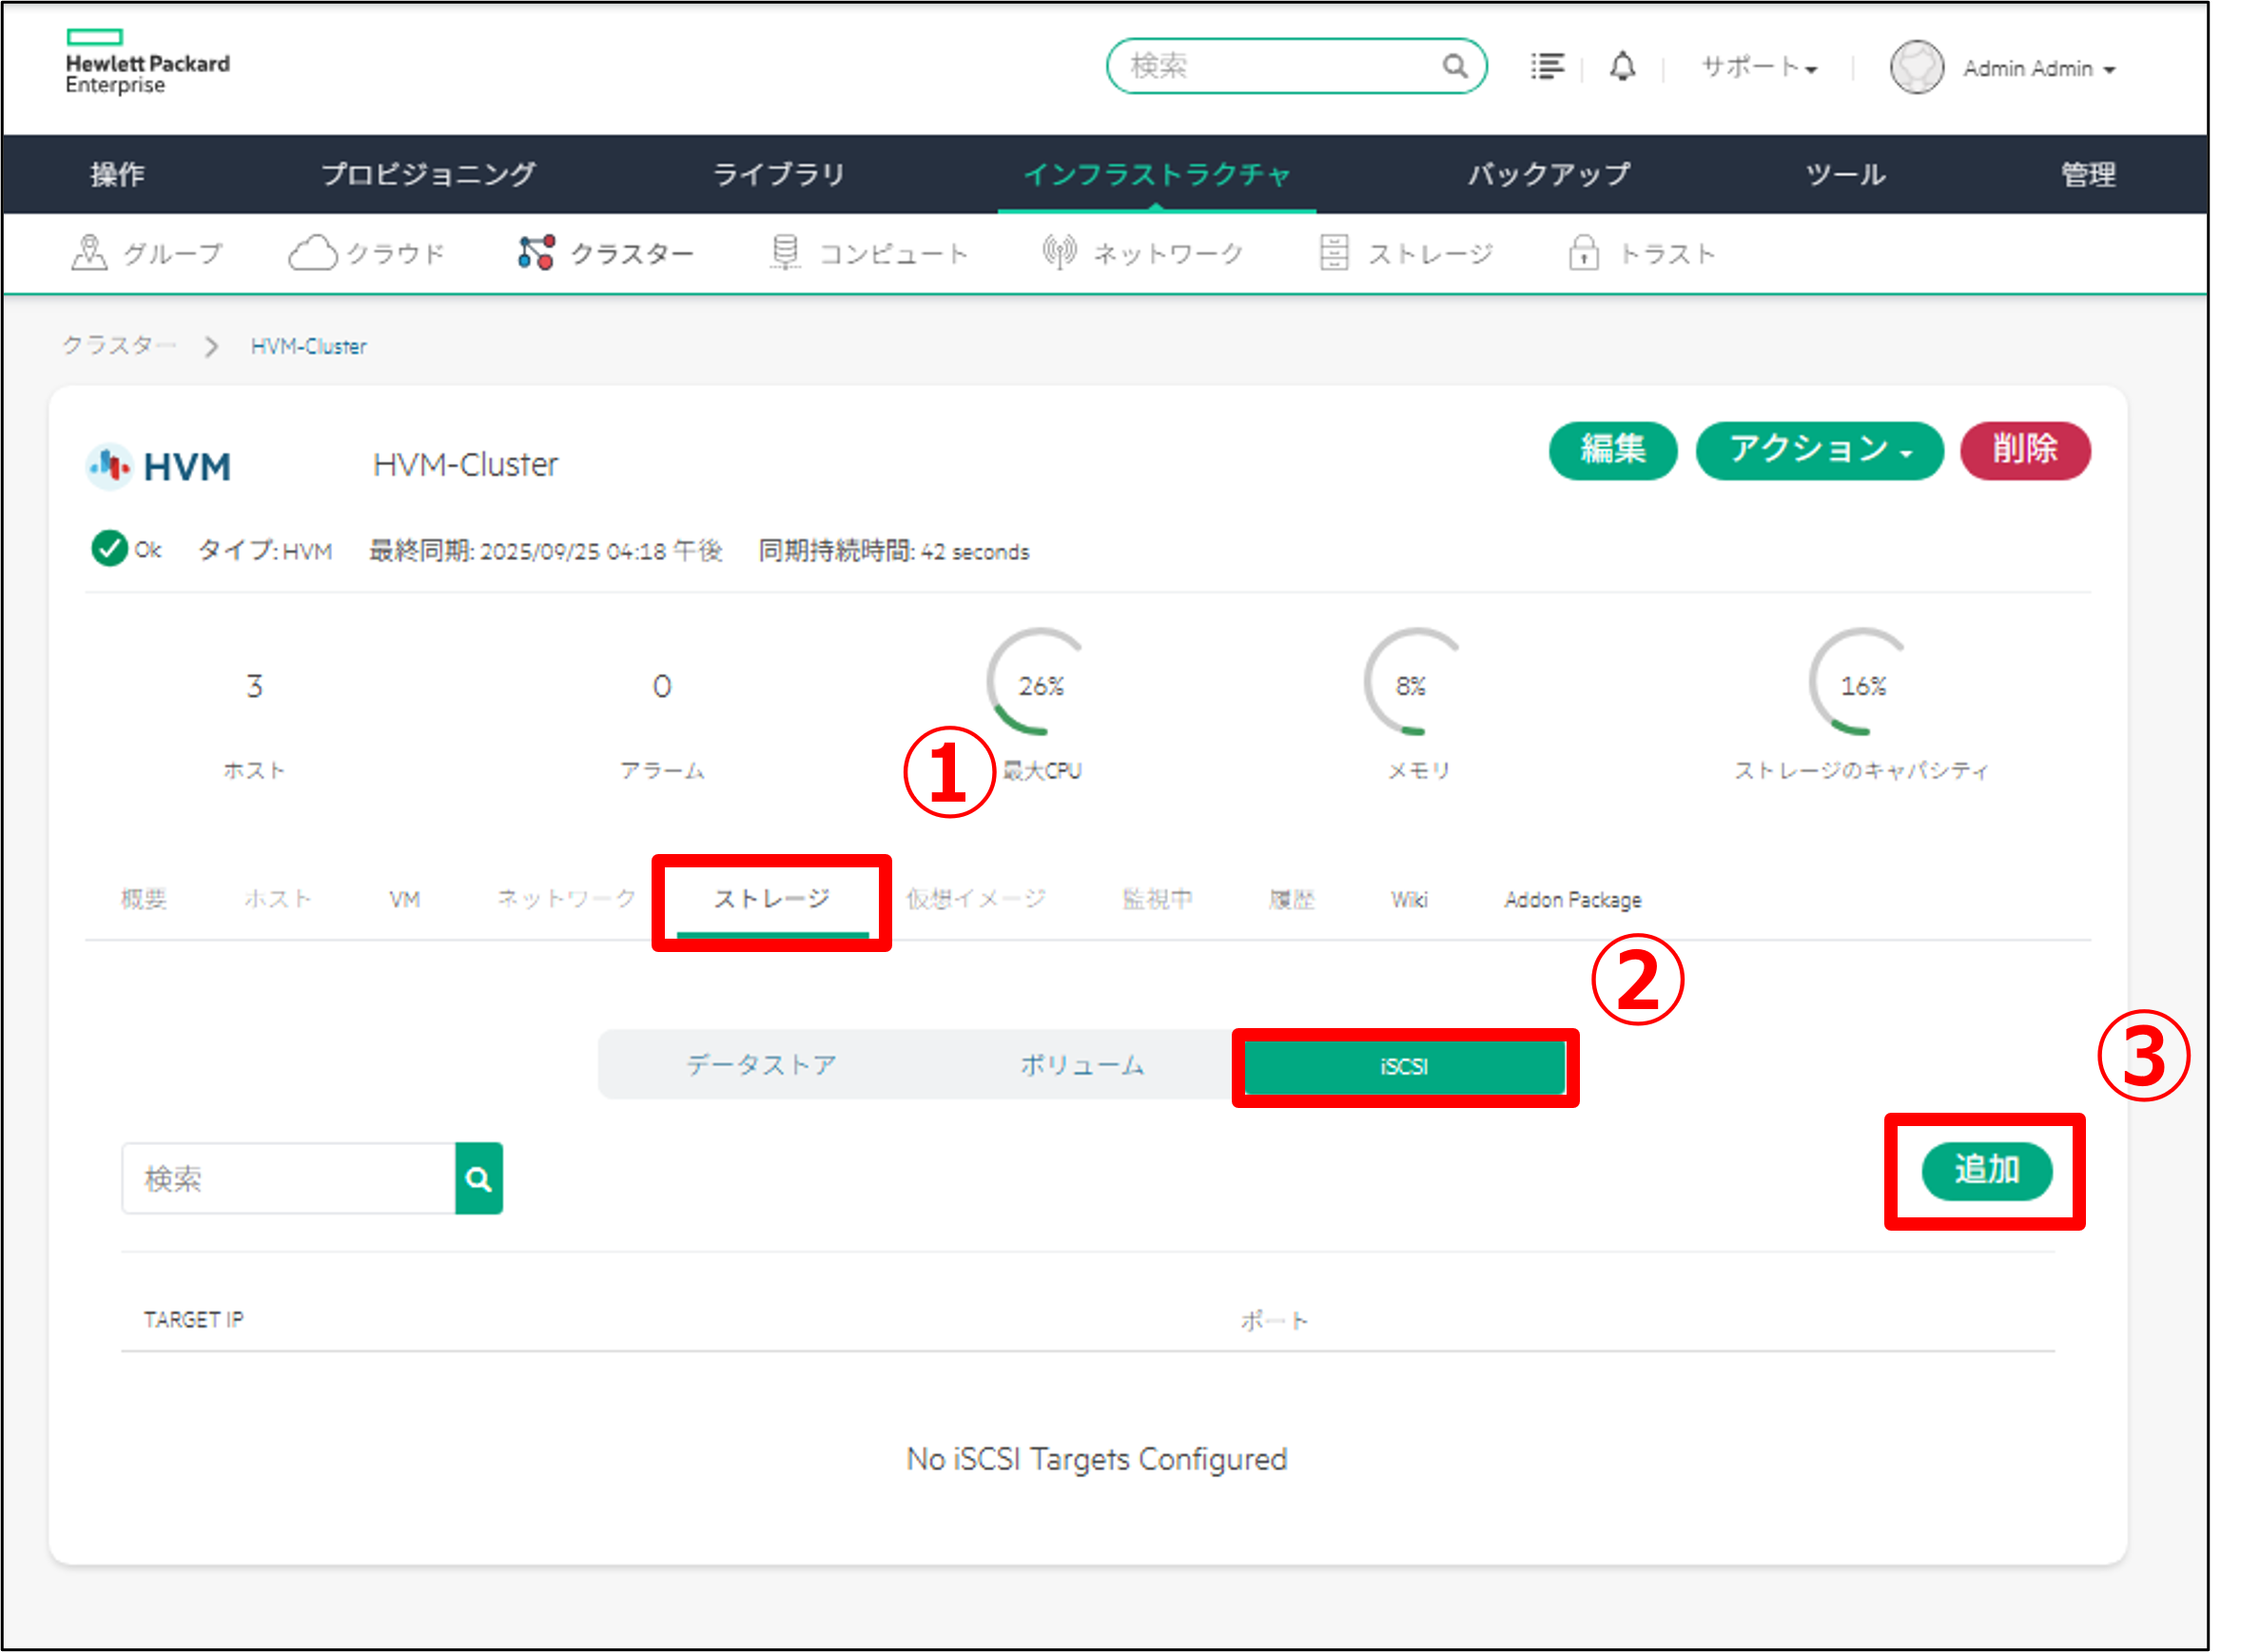
Task: Open コンピュート section icon
Action: coord(785,253)
